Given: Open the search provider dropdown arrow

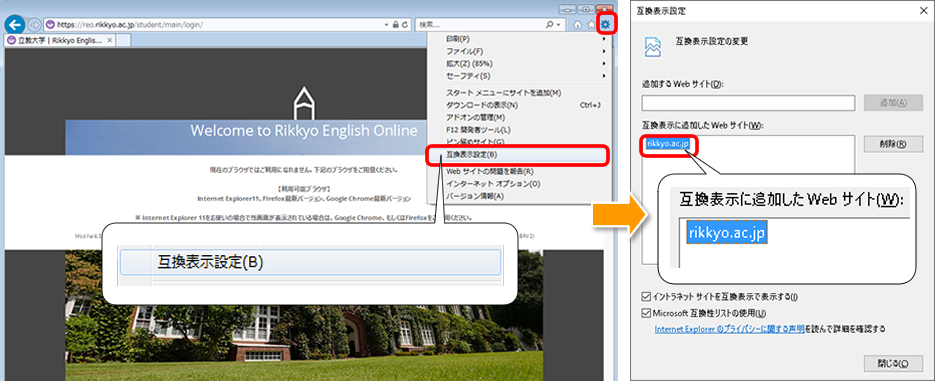Looking at the screenshot, I should (558, 25).
